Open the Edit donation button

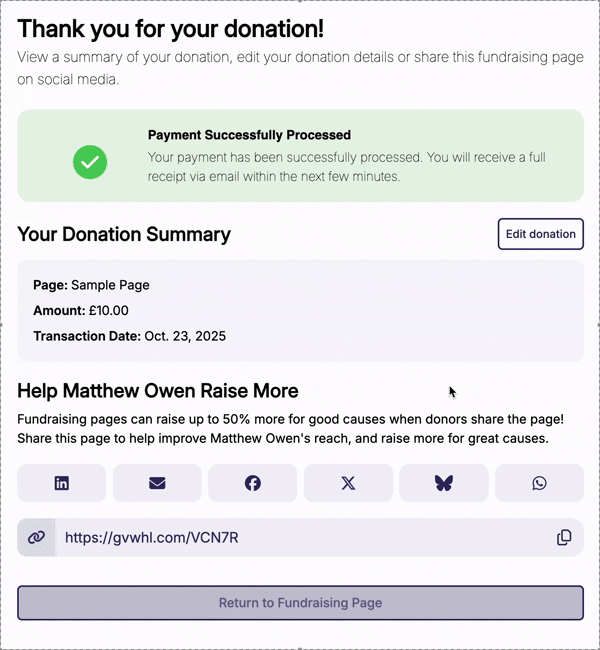tap(540, 234)
